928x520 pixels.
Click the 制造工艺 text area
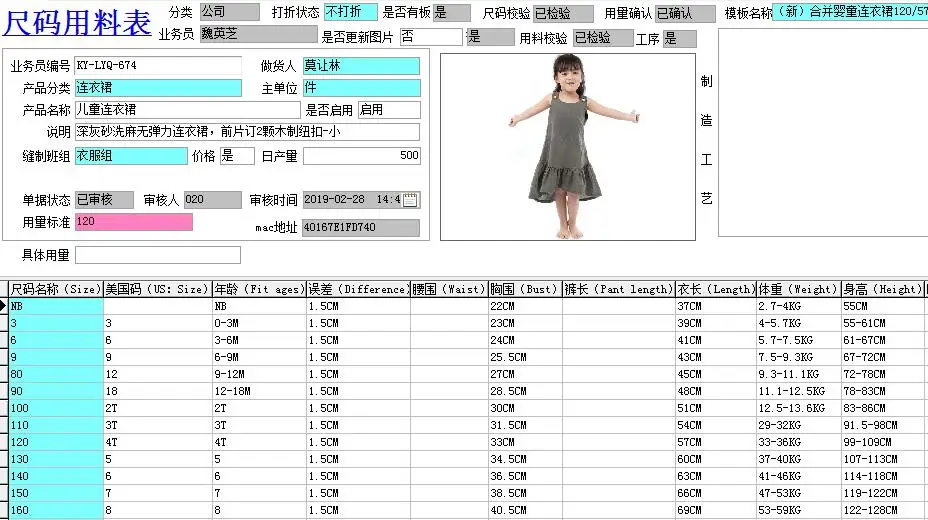823,133
